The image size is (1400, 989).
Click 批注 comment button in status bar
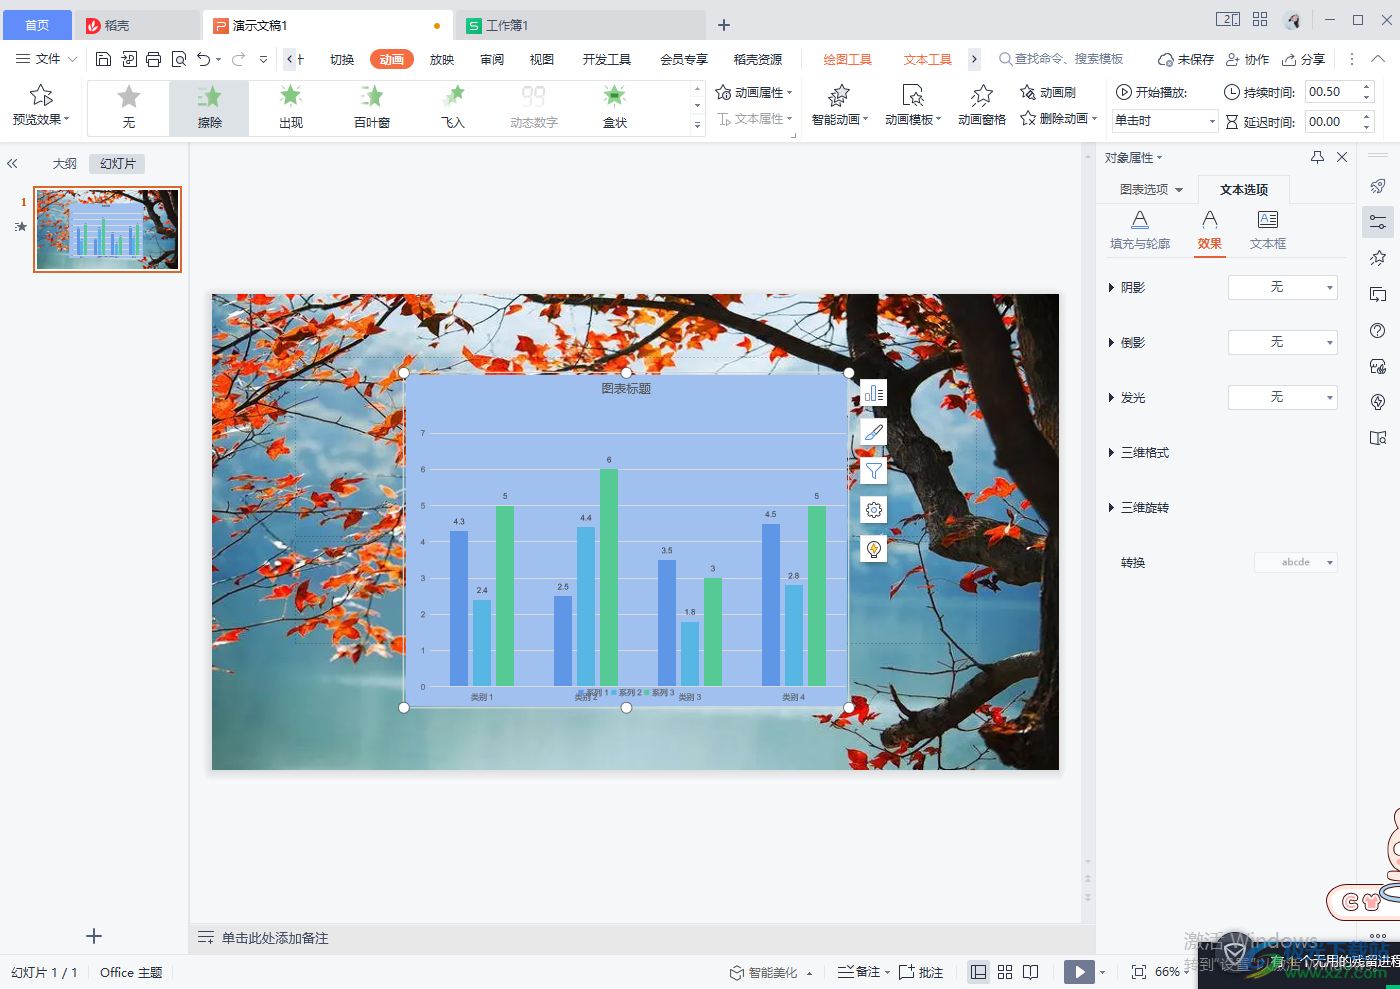click(x=921, y=972)
